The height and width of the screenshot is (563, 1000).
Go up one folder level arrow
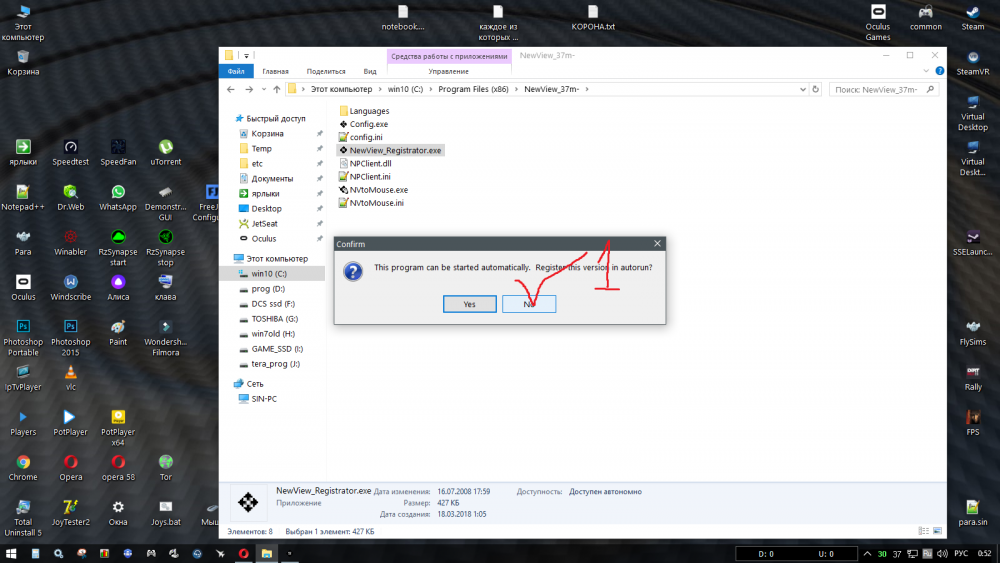(276, 89)
